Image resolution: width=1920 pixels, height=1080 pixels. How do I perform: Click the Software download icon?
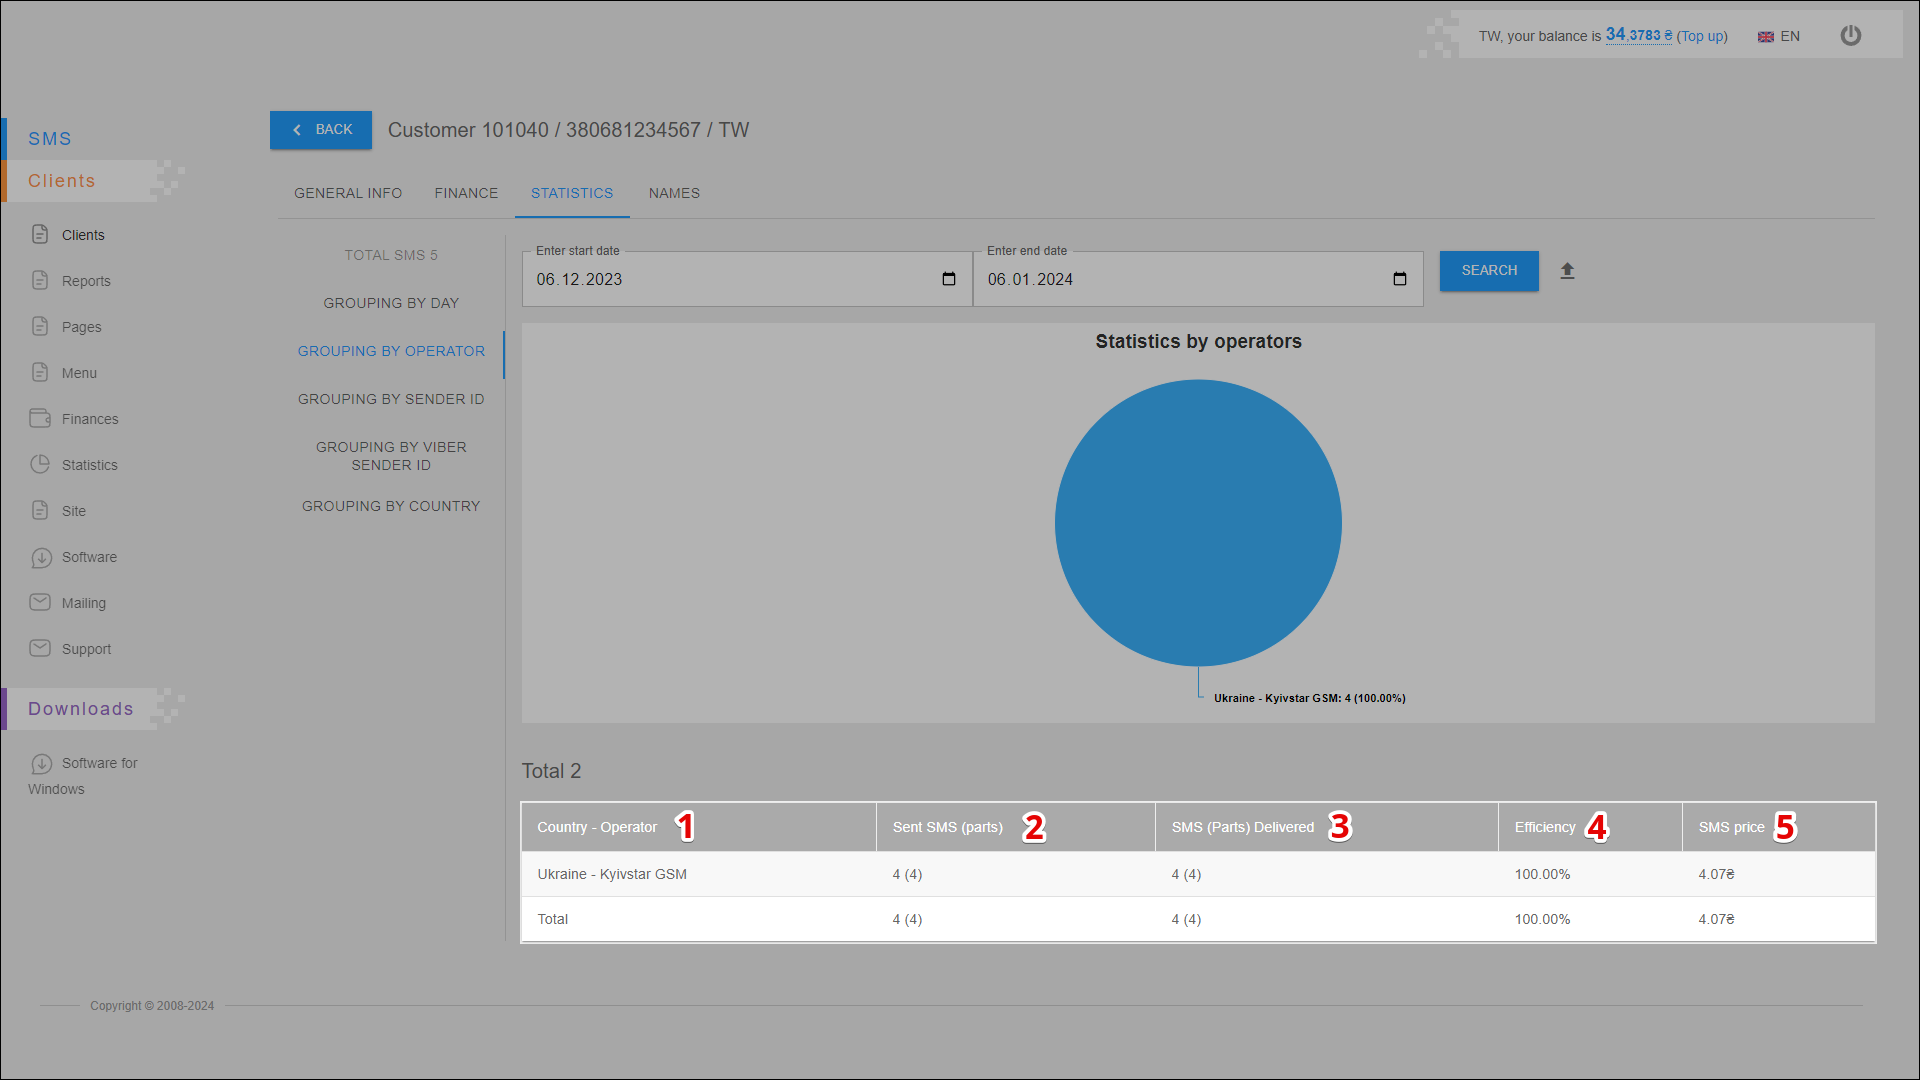[41, 557]
